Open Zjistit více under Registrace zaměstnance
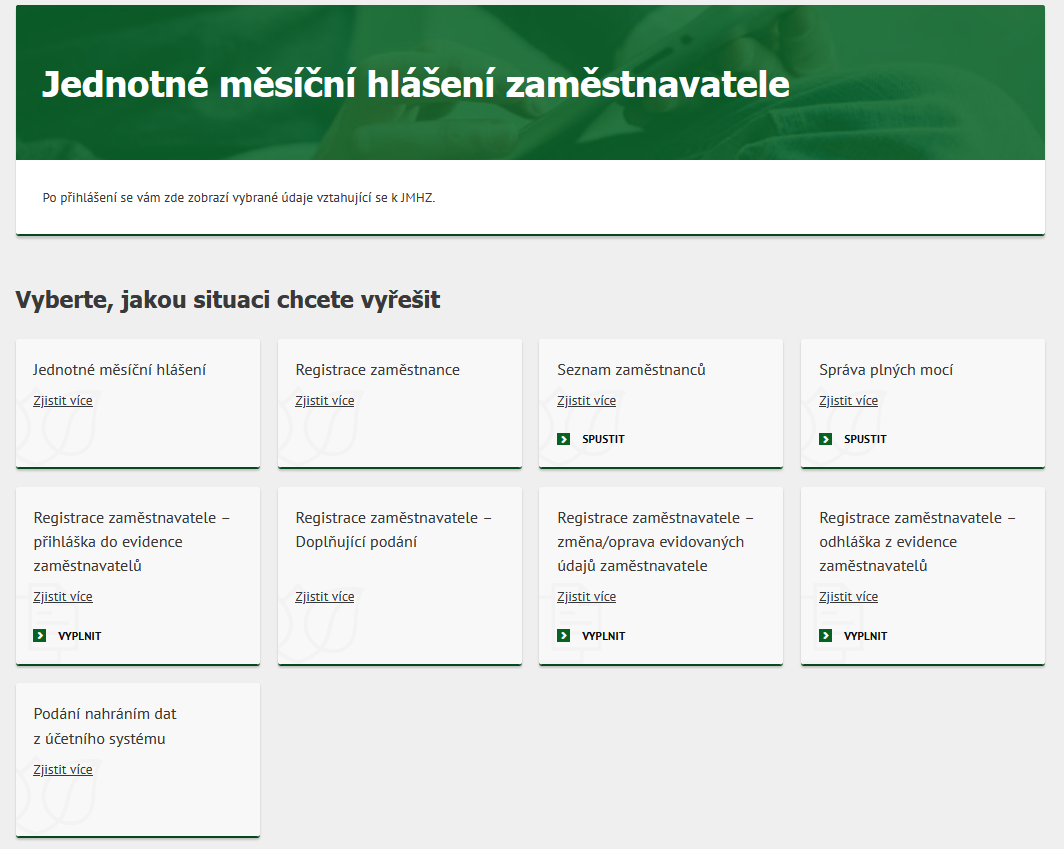1064x849 pixels. (x=325, y=401)
